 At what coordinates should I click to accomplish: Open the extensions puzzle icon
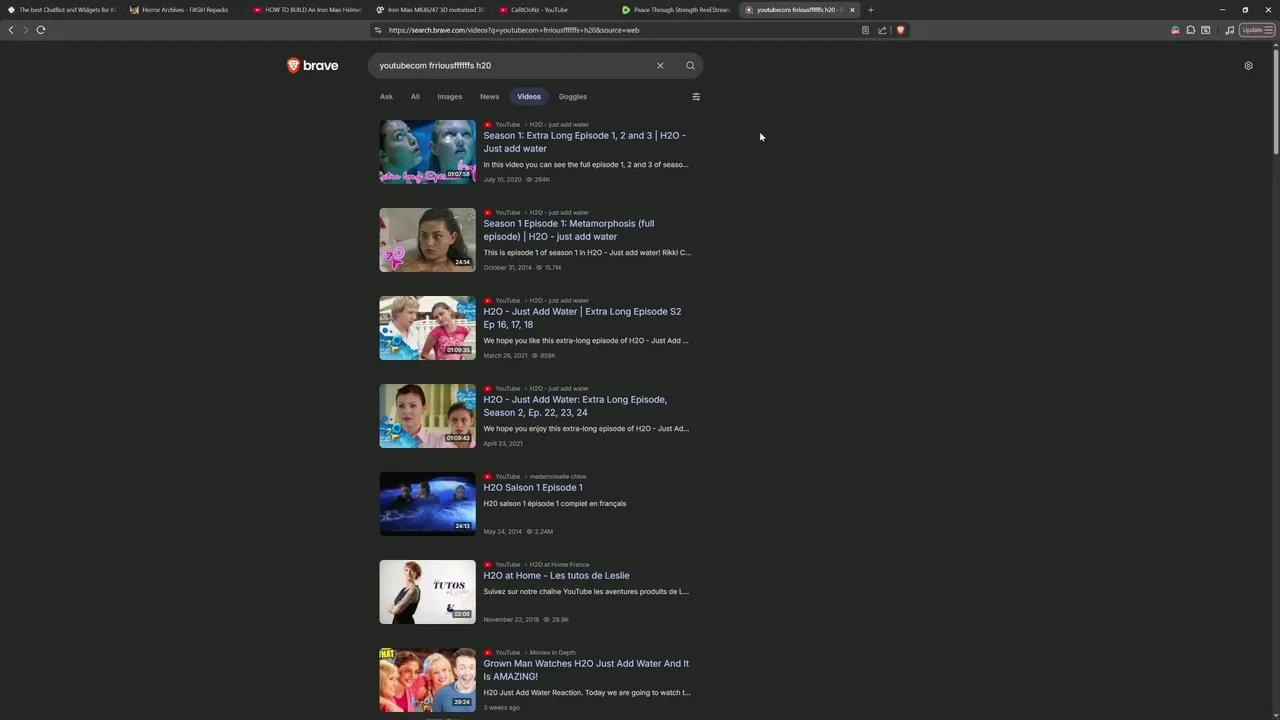1190,30
